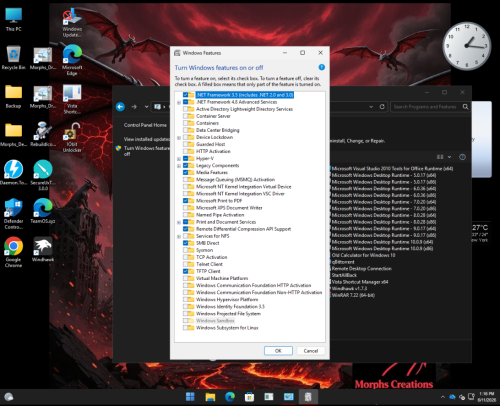Image resolution: width=500 pixels, height=406 pixels.
Task: Check Active Directory Lightweight Directory Services
Action: (185, 109)
